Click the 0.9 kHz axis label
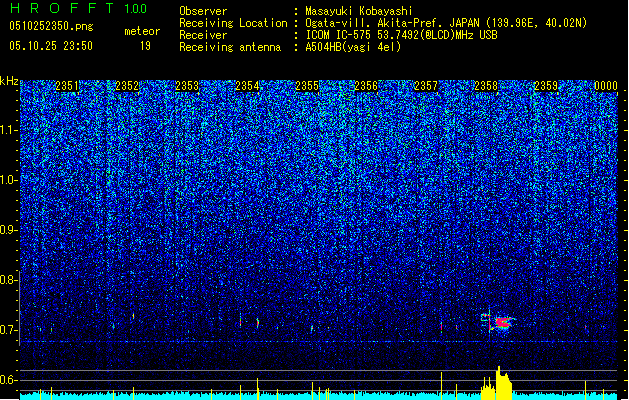The height and width of the screenshot is (400, 629). (x=9, y=230)
